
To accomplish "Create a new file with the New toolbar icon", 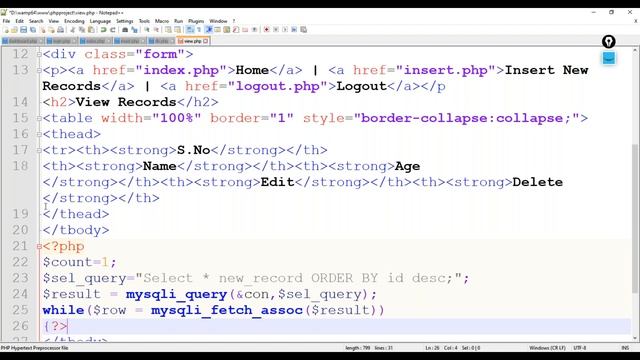I will pyautogui.click(x=6, y=30).
